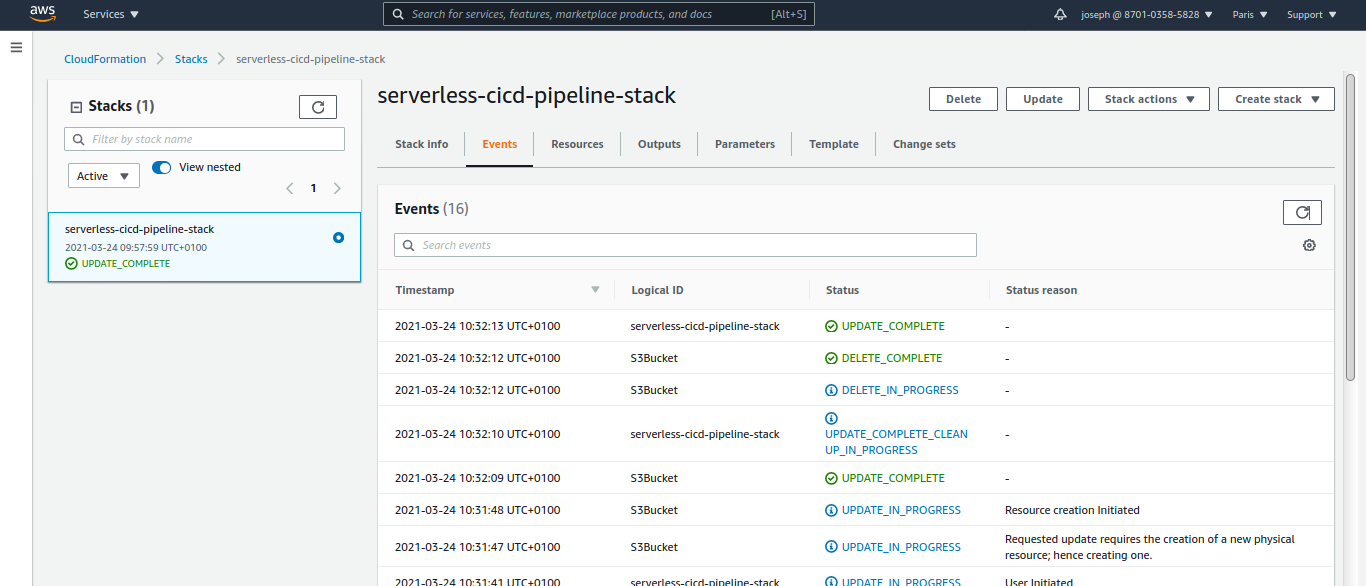Switch to the Resources tab
The width and height of the screenshot is (1366, 586).
coord(577,144)
